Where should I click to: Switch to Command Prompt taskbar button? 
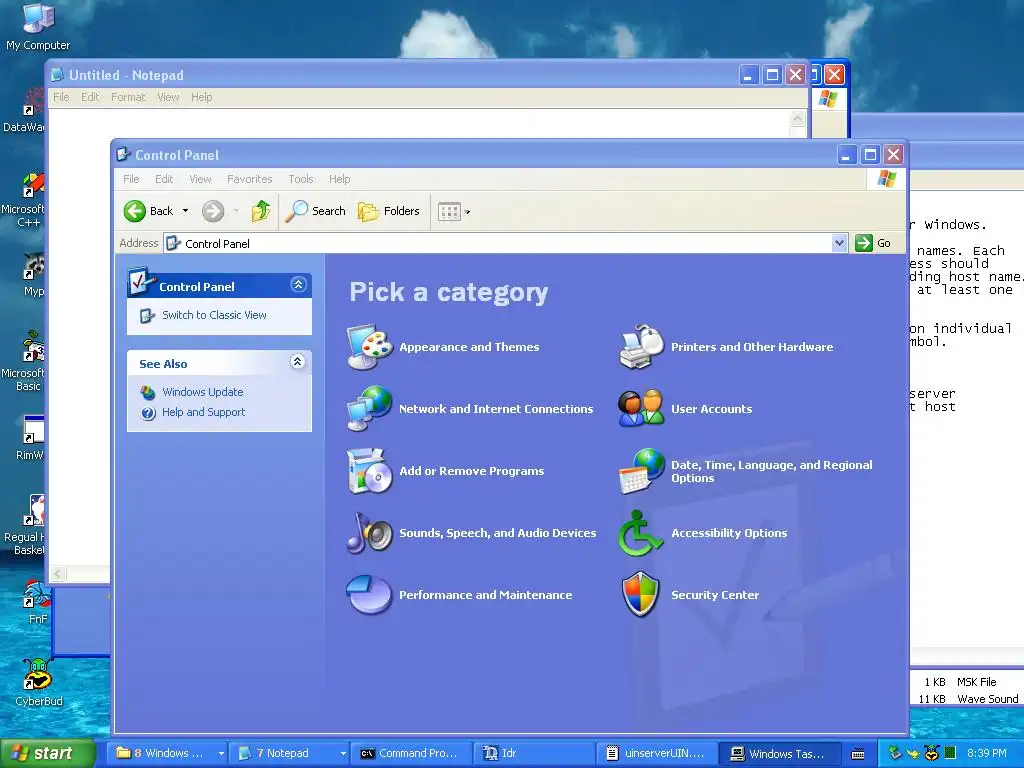coord(412,754)
